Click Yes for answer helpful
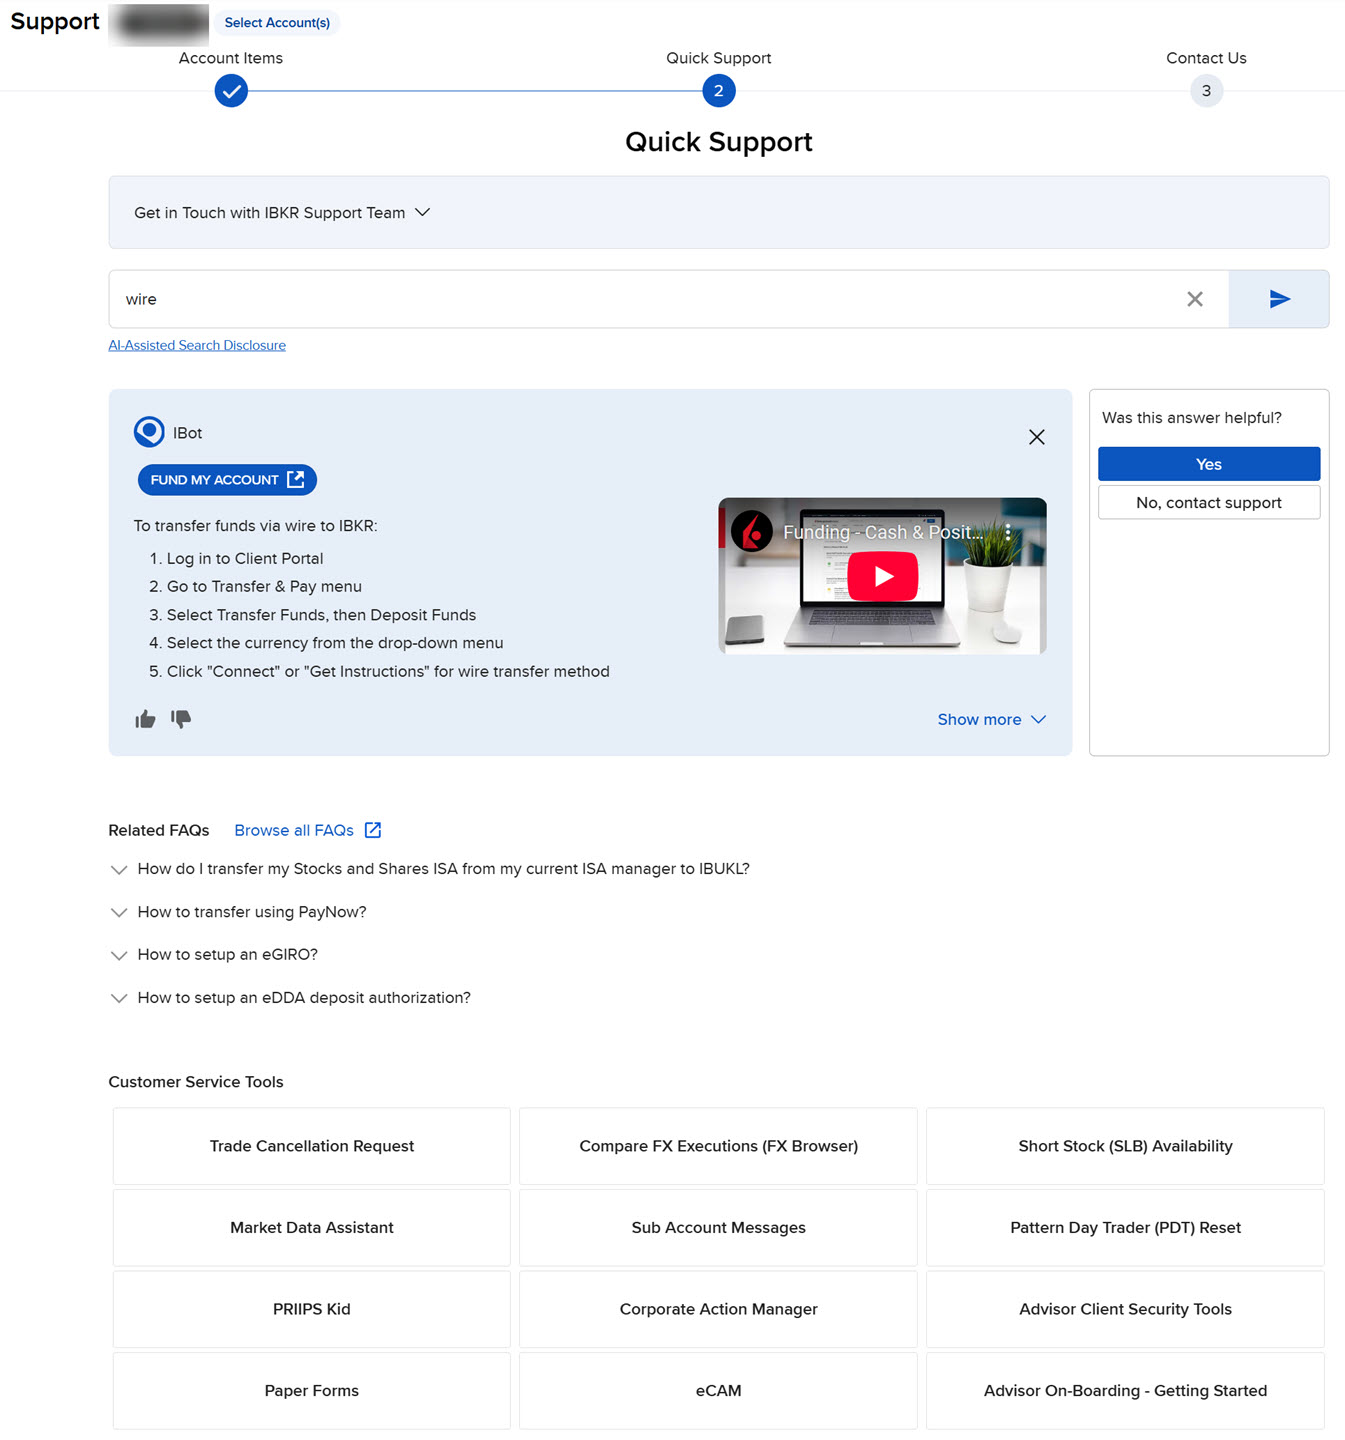Viewport: 1345px width, 1440px height. pyautogui.click(x=1208, y=464)
